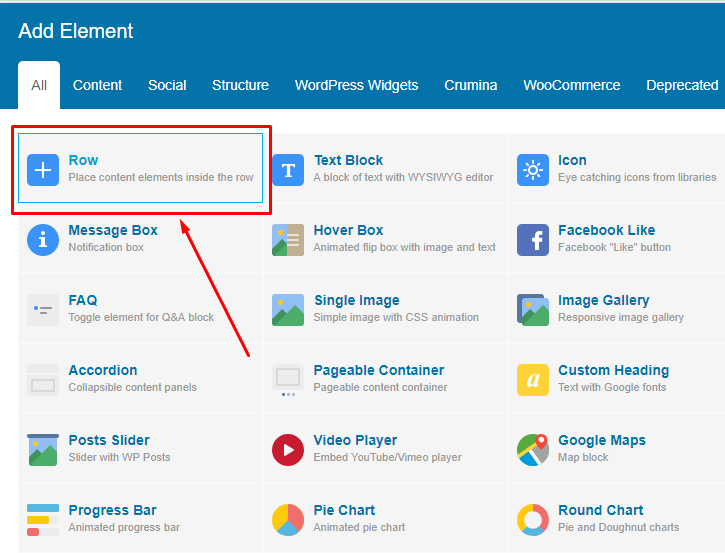Click the Facebook Like f icon
This screenshot has height=553, width=725.
click(x=533, y=240)
